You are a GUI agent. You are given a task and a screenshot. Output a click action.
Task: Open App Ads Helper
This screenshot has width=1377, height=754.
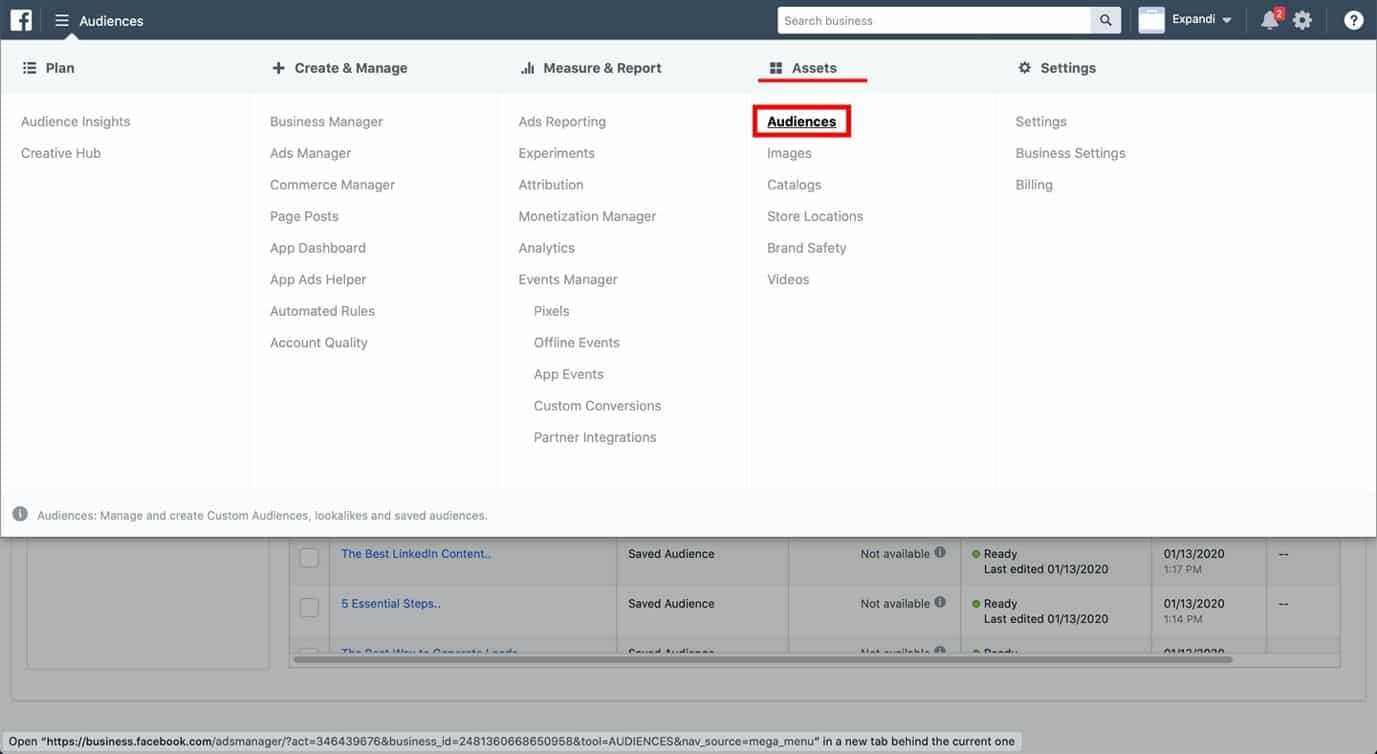click(x=318, y=279)
